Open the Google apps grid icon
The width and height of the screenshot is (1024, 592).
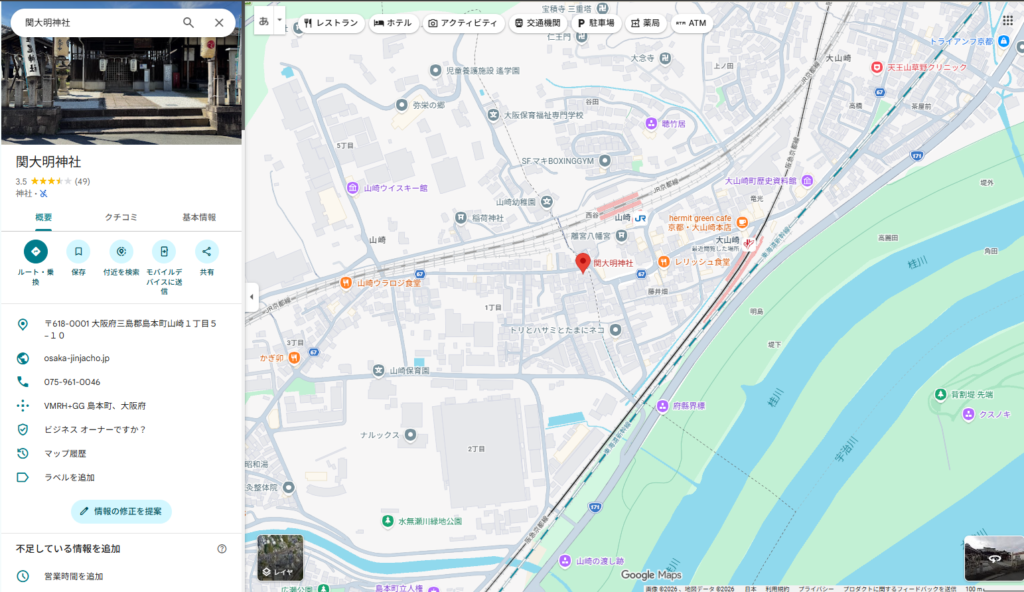1008,20
